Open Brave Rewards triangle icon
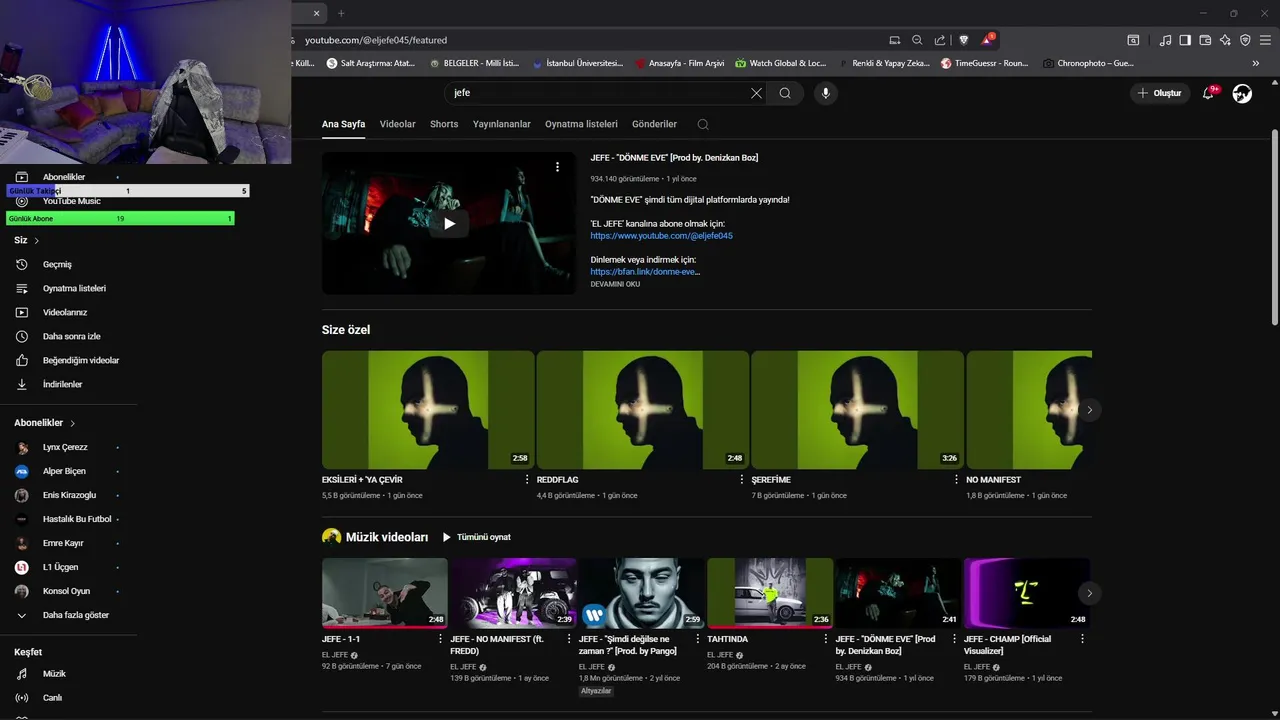This screenshot has height=720, width=1280. [x=987, y=40]
